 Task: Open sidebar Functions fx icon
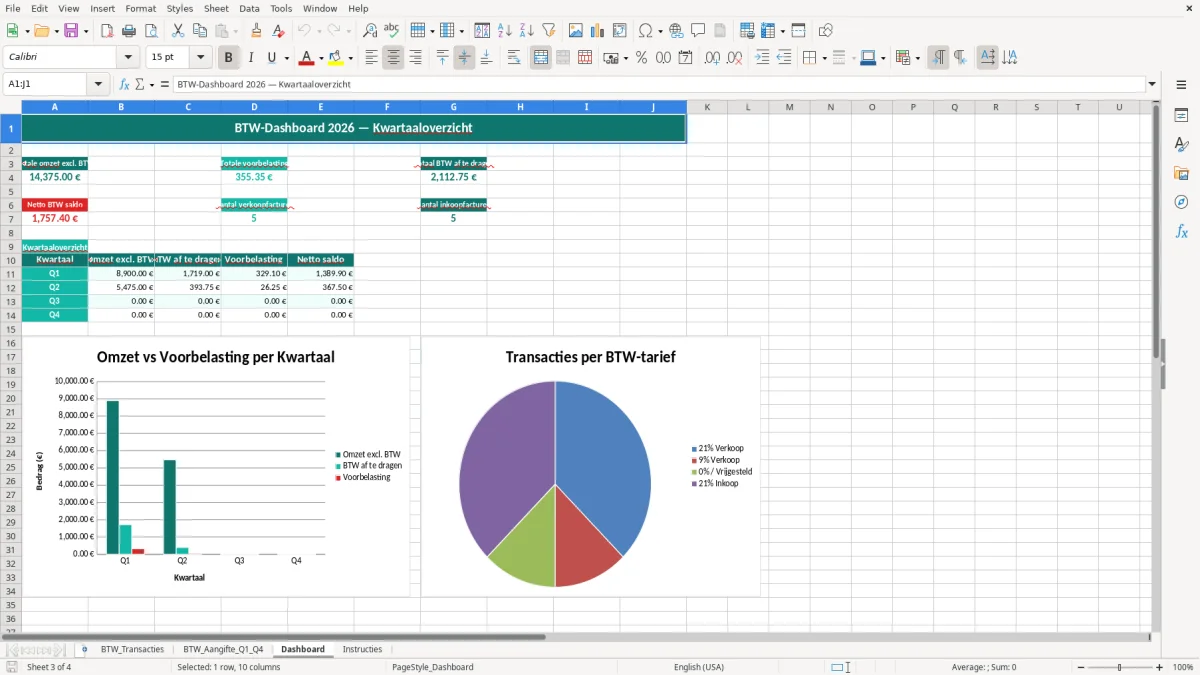tap(1181, 231)
